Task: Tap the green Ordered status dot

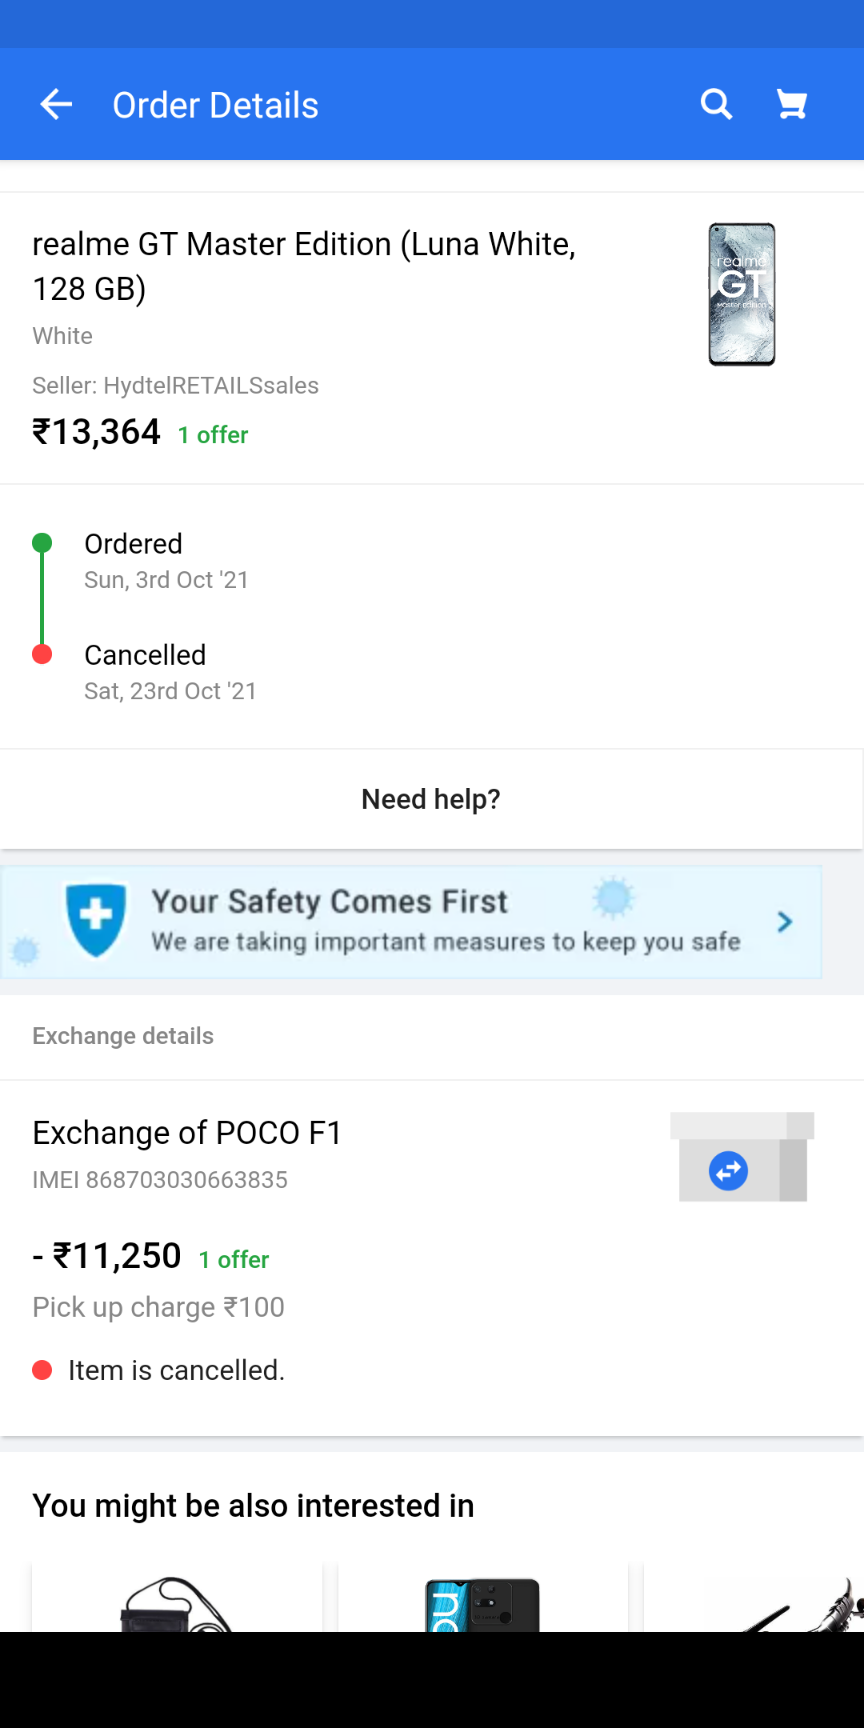Action: coord(42,544)
